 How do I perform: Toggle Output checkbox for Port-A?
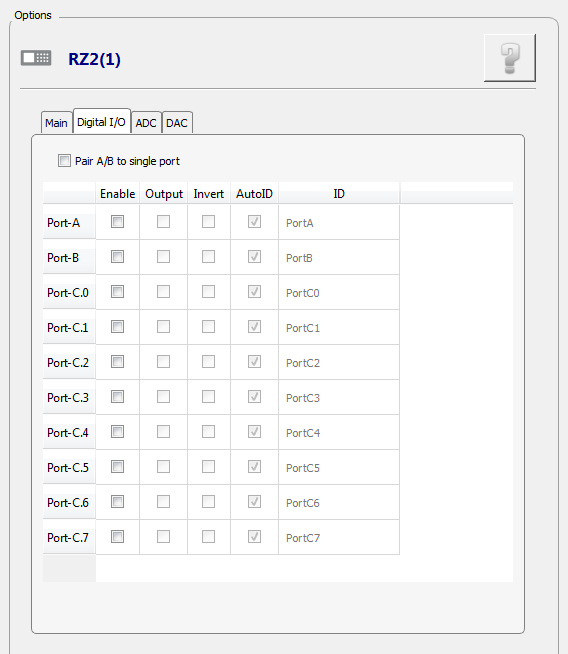tap(163, 221)
